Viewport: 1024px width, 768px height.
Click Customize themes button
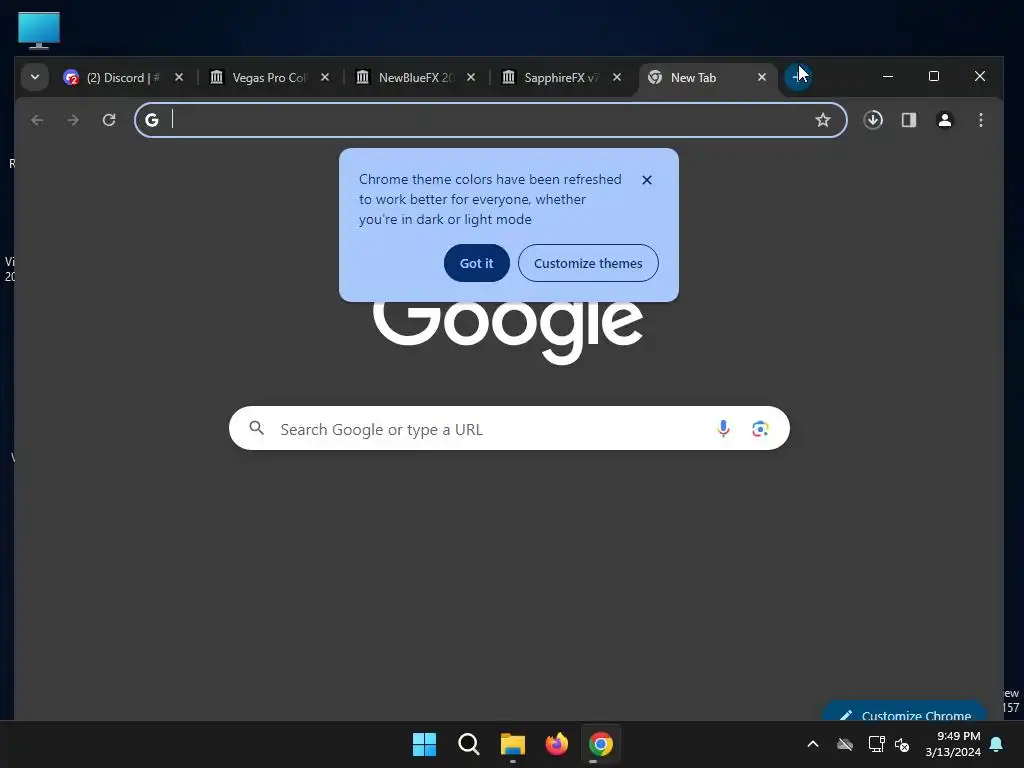click(588, 263)
